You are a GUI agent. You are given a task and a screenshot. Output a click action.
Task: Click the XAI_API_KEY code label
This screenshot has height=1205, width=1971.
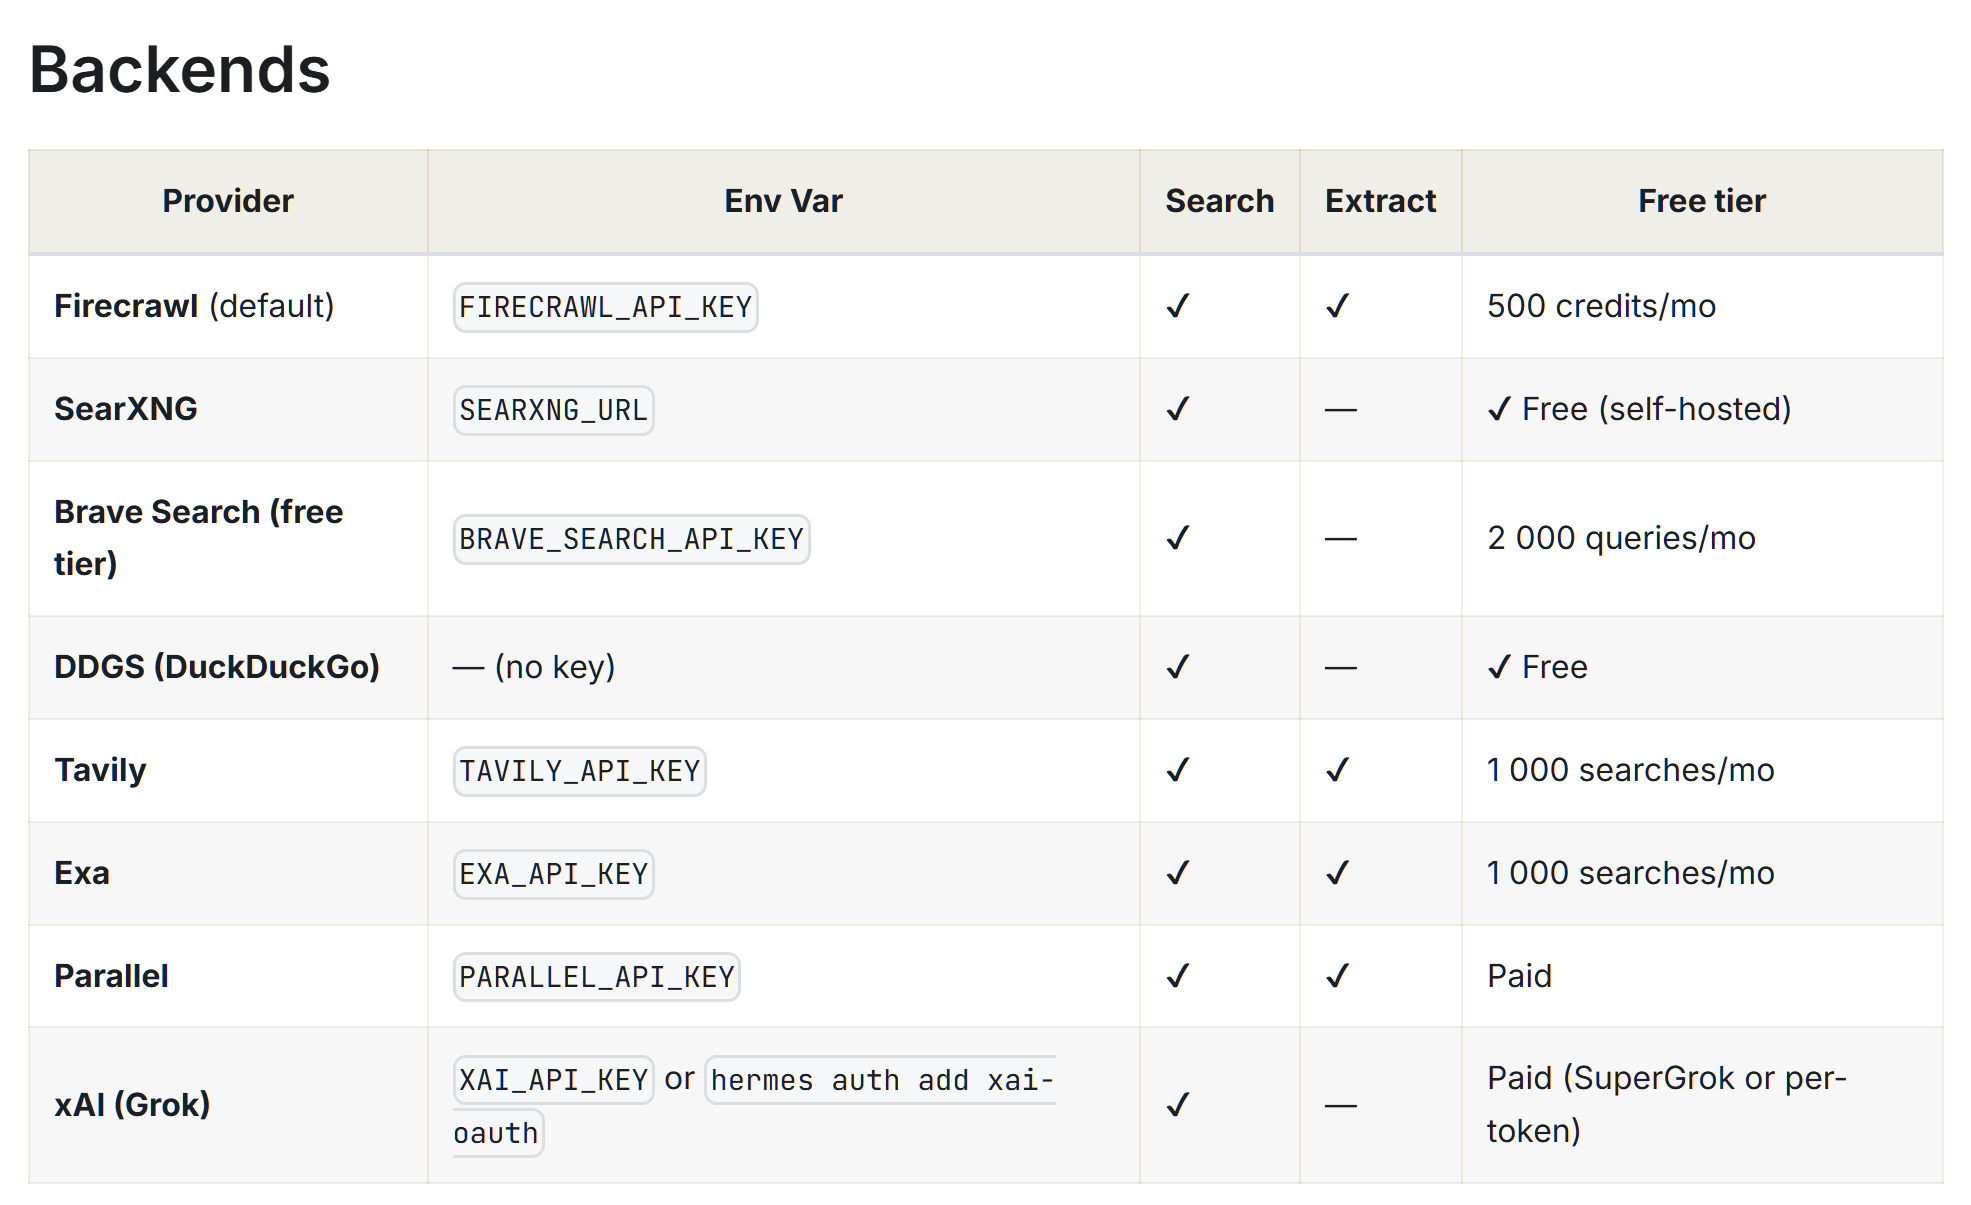tap(553, 1080)
